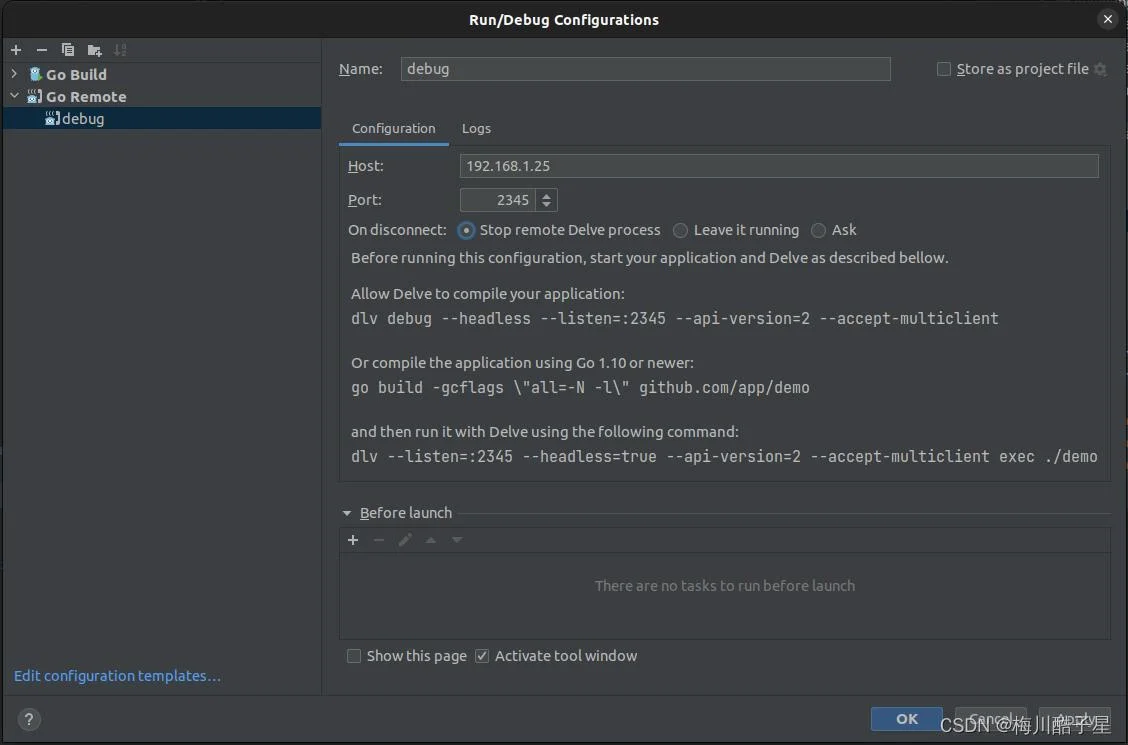
Task: Click gear icon beside Store as project file
Action: (1100, 69)
